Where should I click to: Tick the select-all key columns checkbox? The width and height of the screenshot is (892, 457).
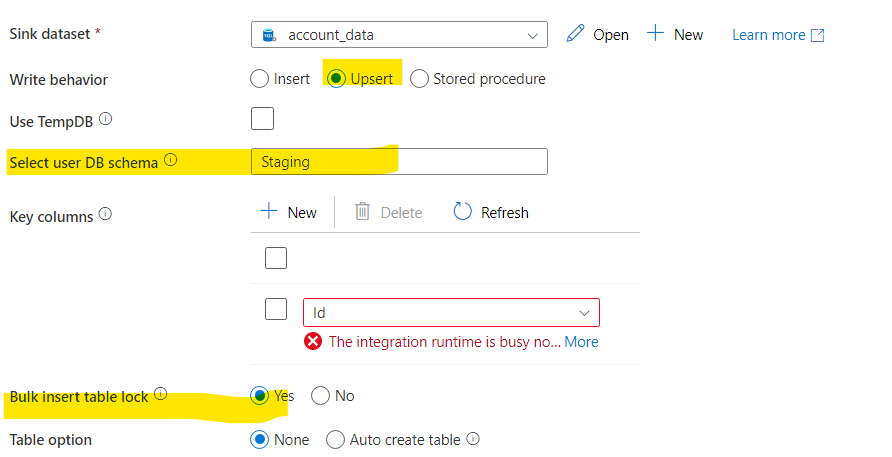276,258
